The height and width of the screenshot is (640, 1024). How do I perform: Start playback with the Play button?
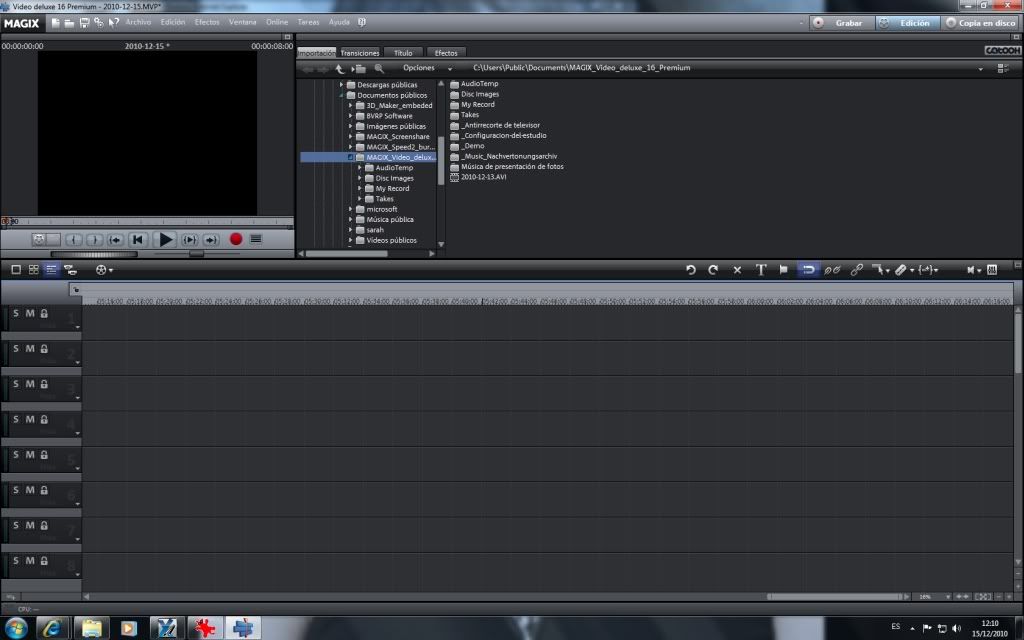(x=165, y=240)
